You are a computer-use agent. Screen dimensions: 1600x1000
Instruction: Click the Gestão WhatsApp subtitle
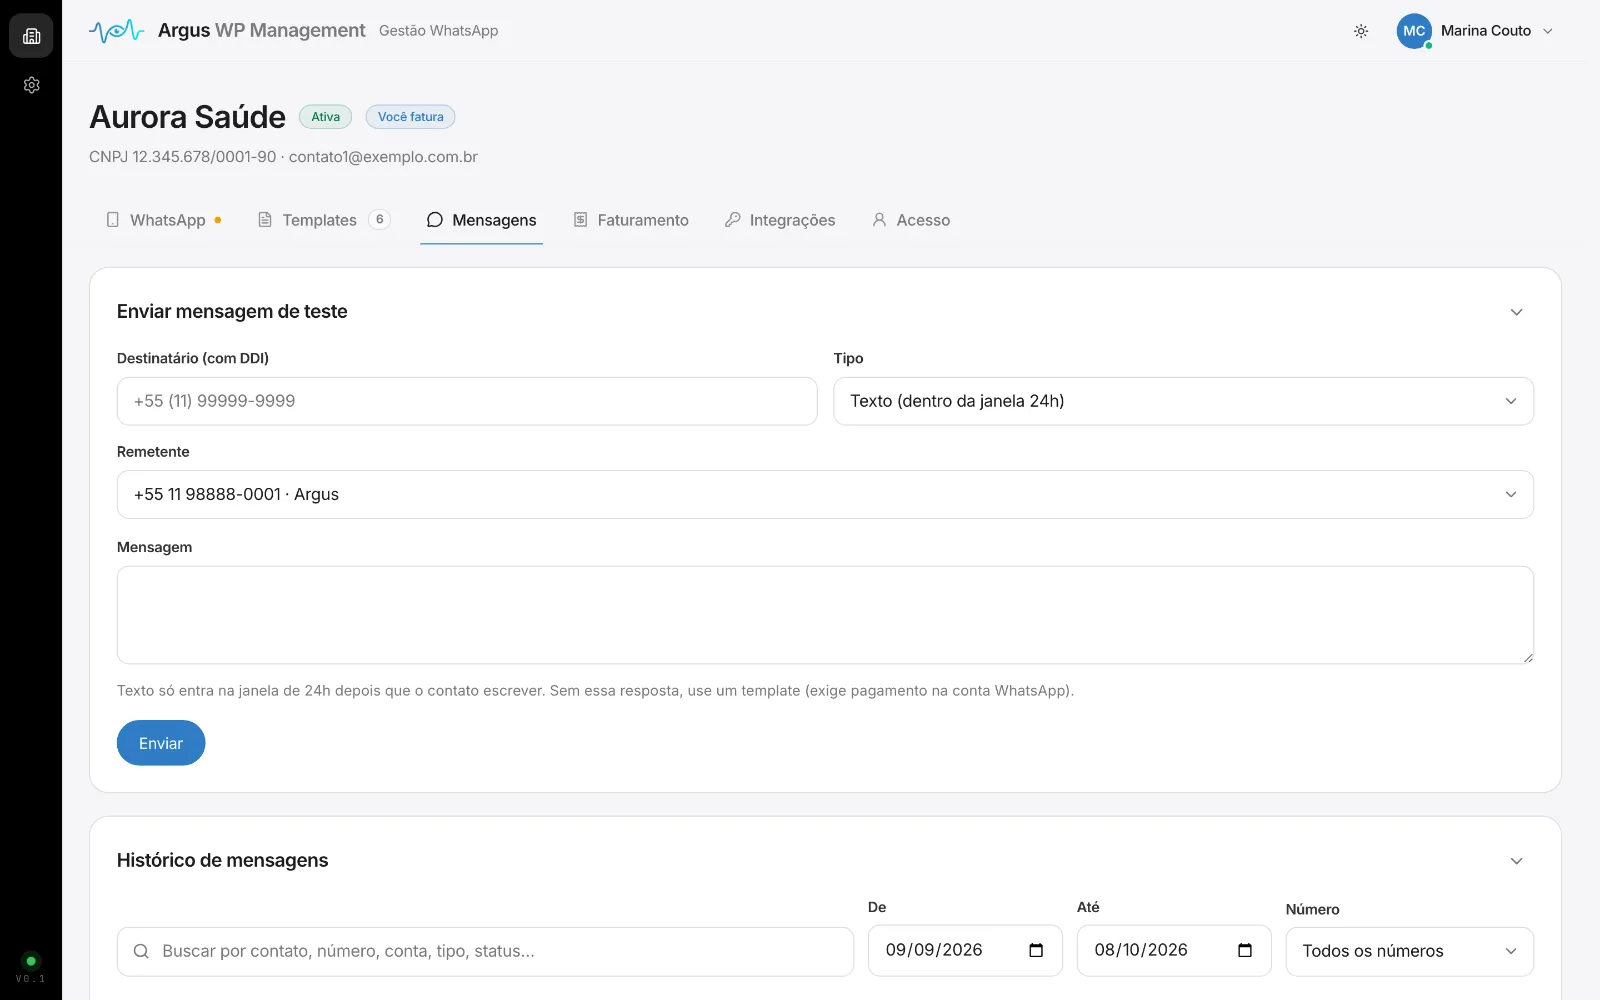click(438, 31)
